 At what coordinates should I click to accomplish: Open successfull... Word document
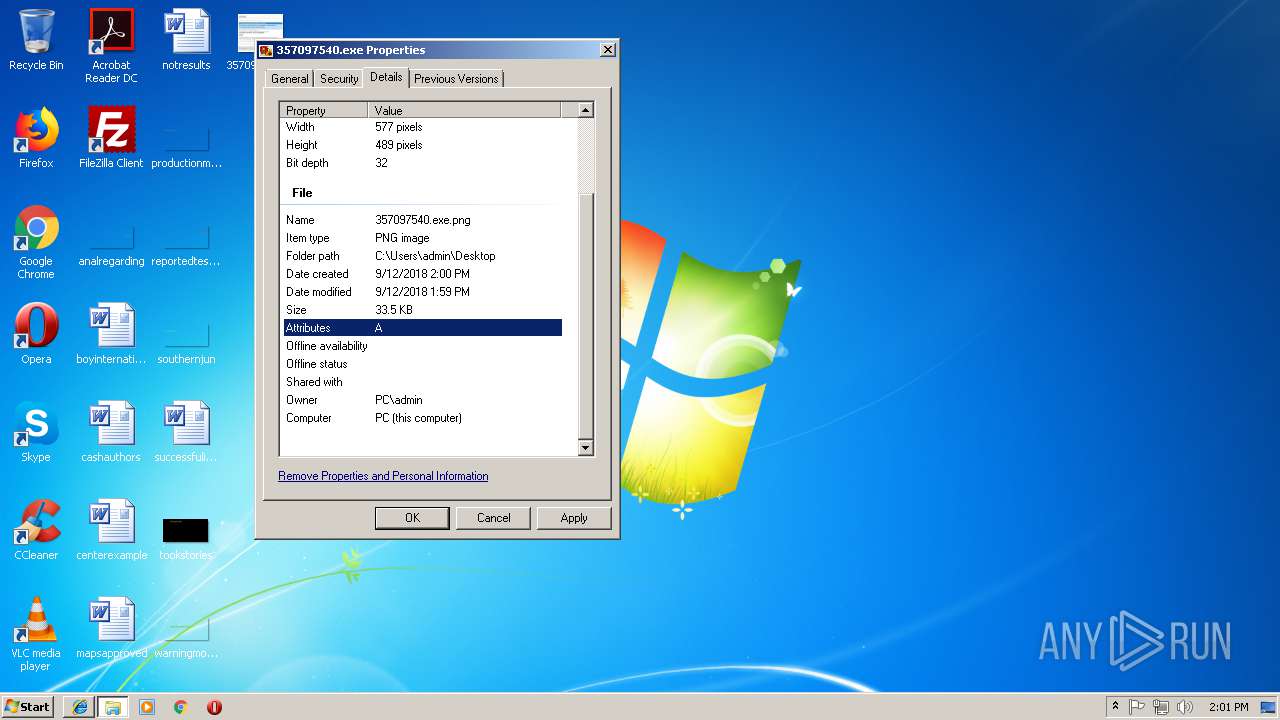(186, 432)
